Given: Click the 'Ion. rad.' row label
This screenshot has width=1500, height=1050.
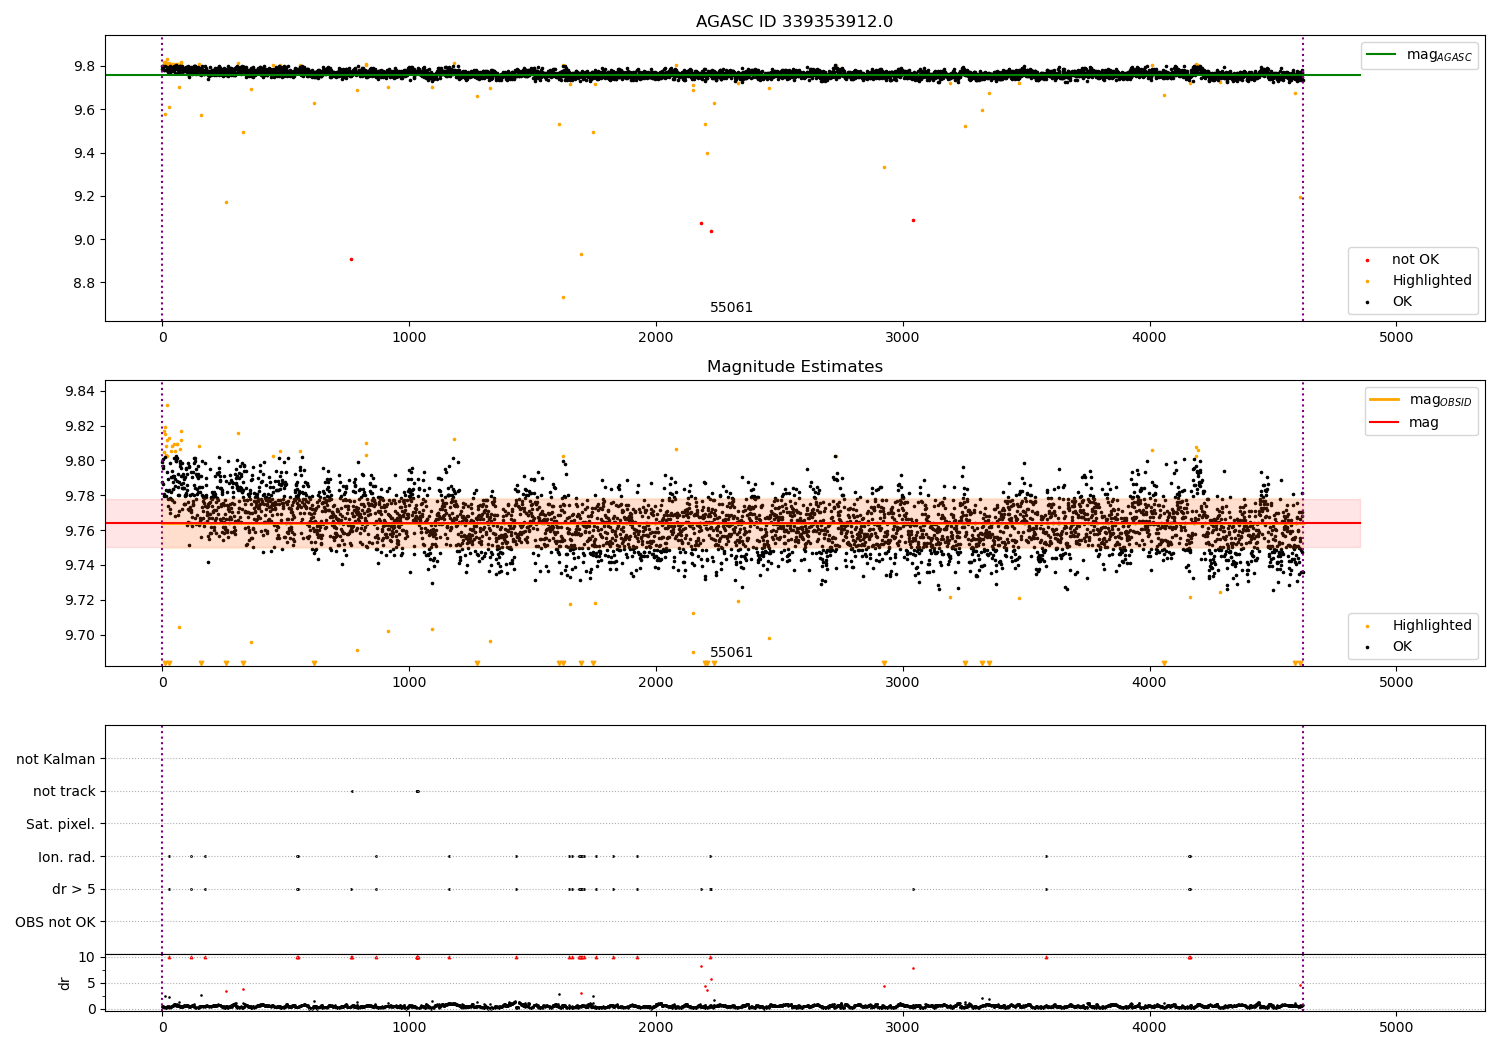Looking at the screenshot, I should 67,857.
